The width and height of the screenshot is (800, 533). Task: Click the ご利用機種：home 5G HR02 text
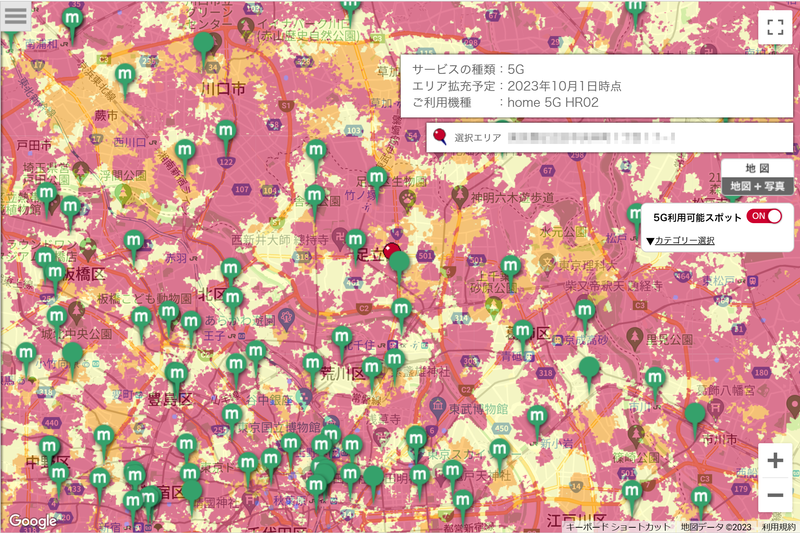pyautogui.click(x=505, y=103)
